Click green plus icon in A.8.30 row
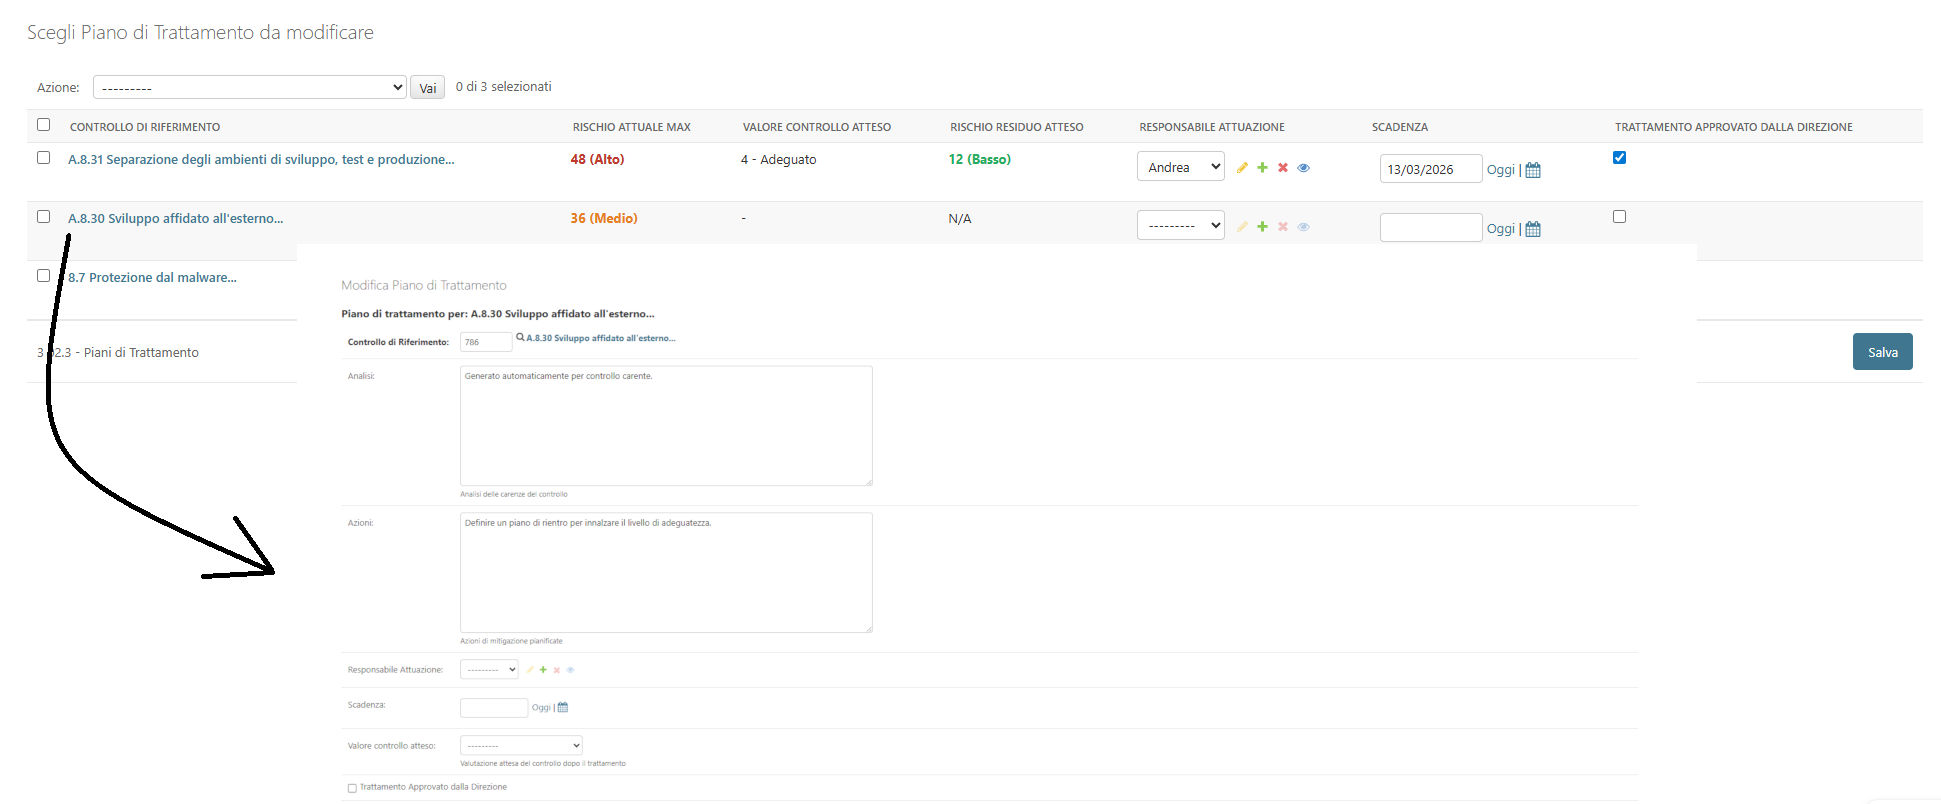The width and height of the screenshot is (1941, 804). [x=1262, y=227]
